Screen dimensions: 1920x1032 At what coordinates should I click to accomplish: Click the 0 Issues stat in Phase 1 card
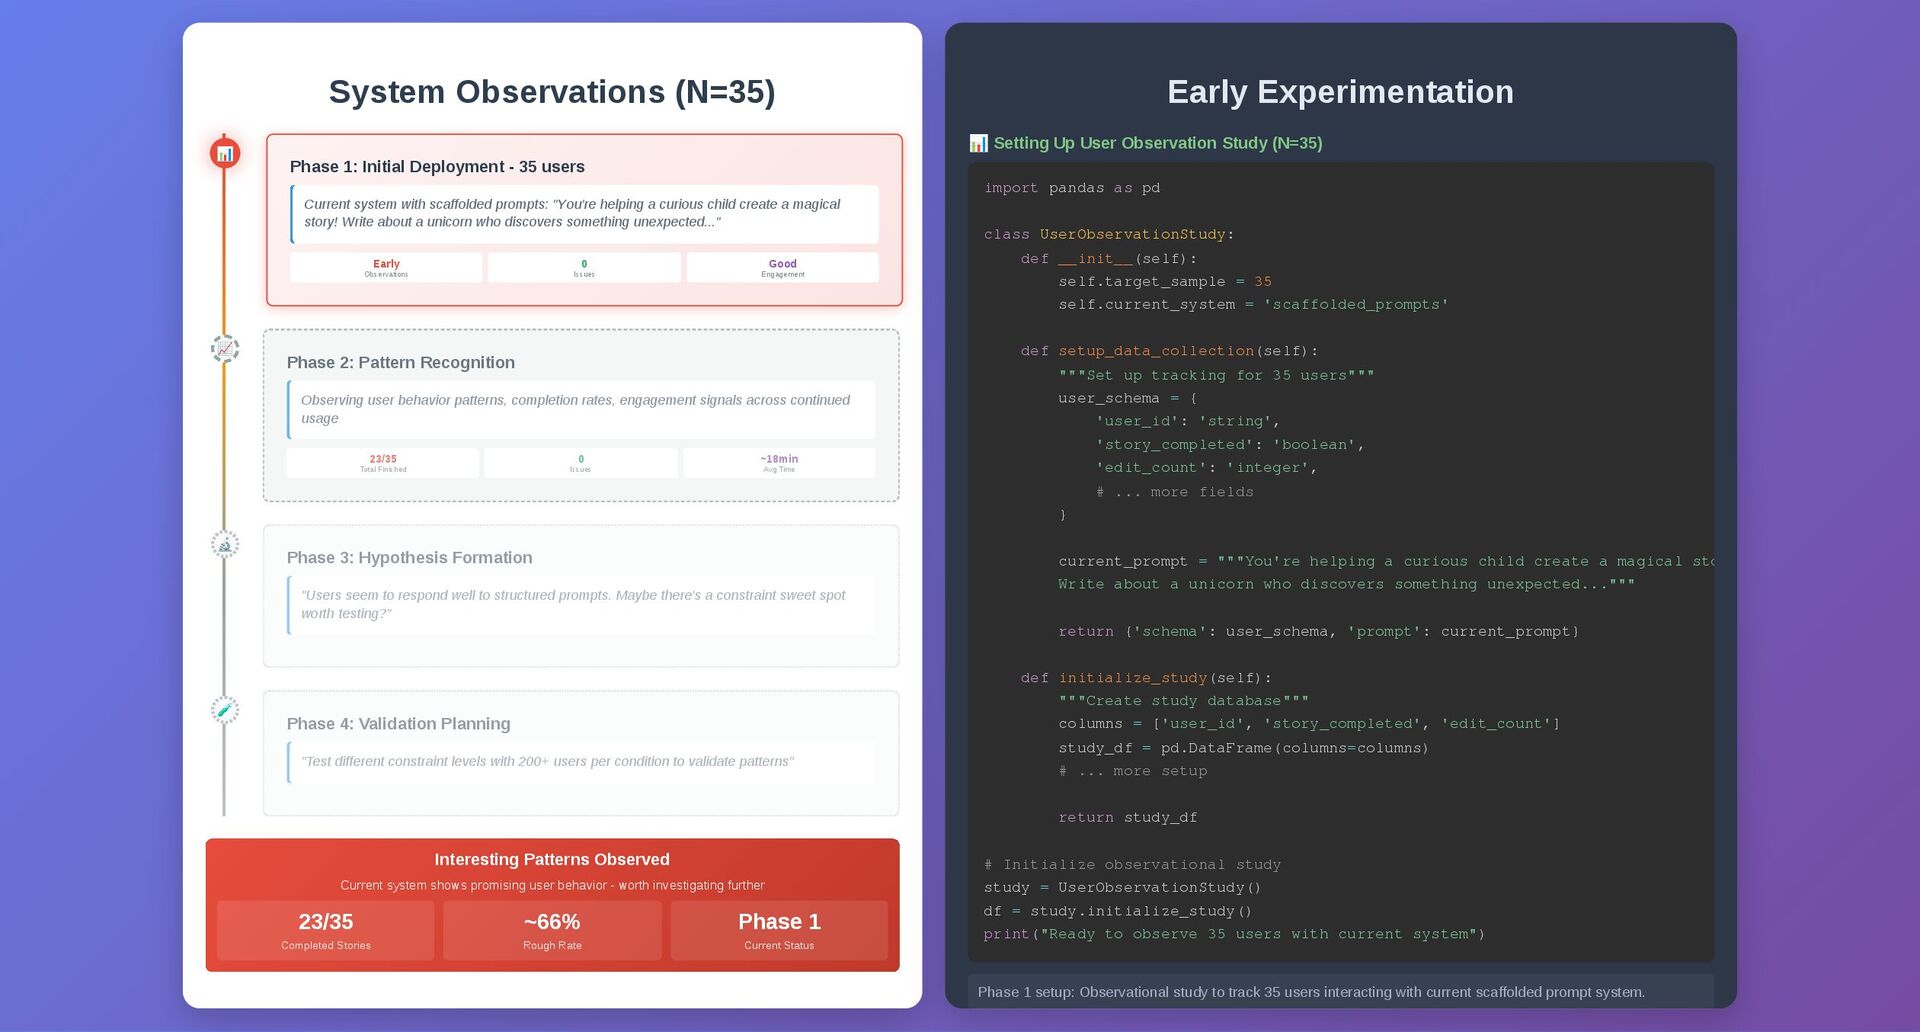[x=584, y=267]
